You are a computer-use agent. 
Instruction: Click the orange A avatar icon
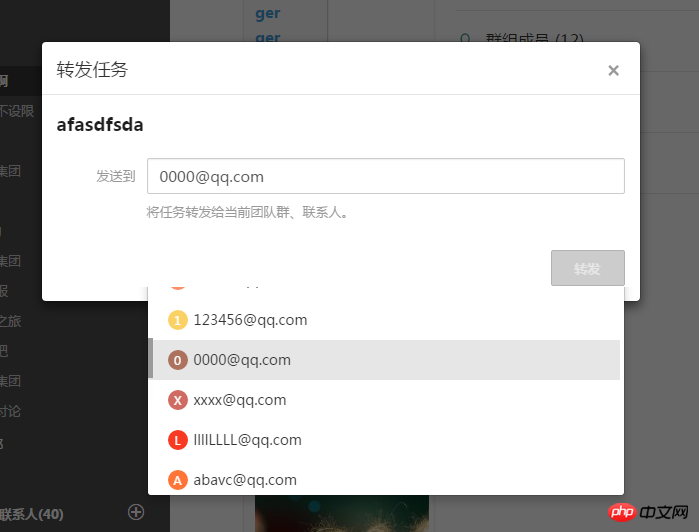pos(177,480)
